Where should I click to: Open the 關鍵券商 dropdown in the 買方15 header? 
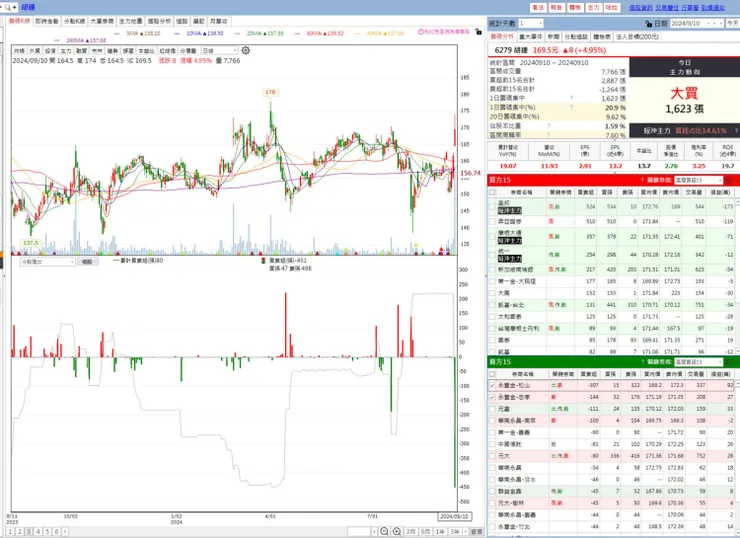[698, 180]
